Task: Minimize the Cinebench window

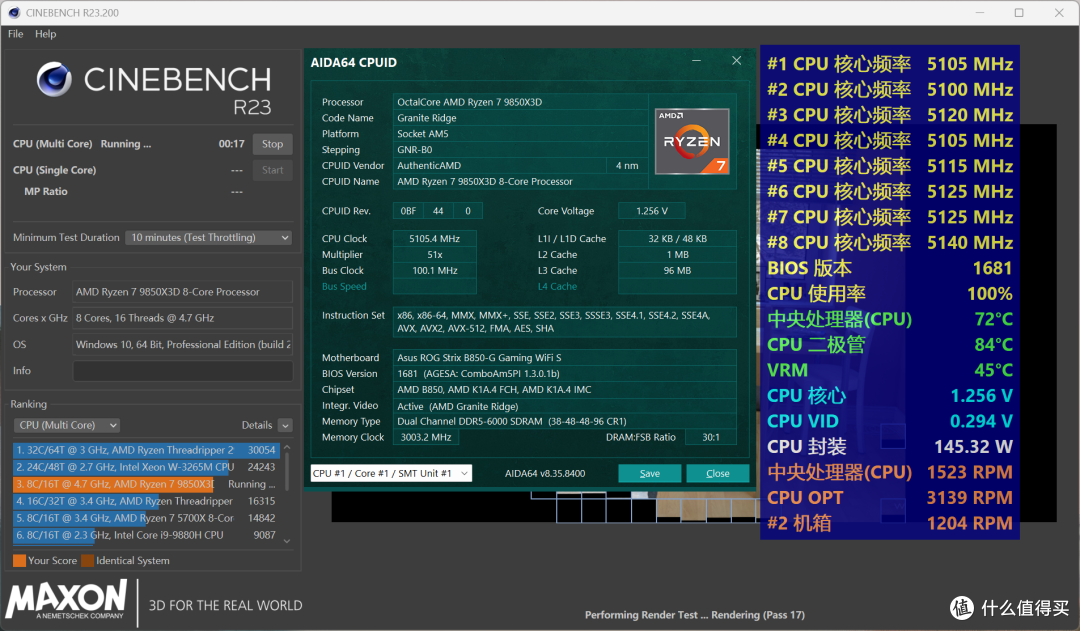Action: [980, 12]
